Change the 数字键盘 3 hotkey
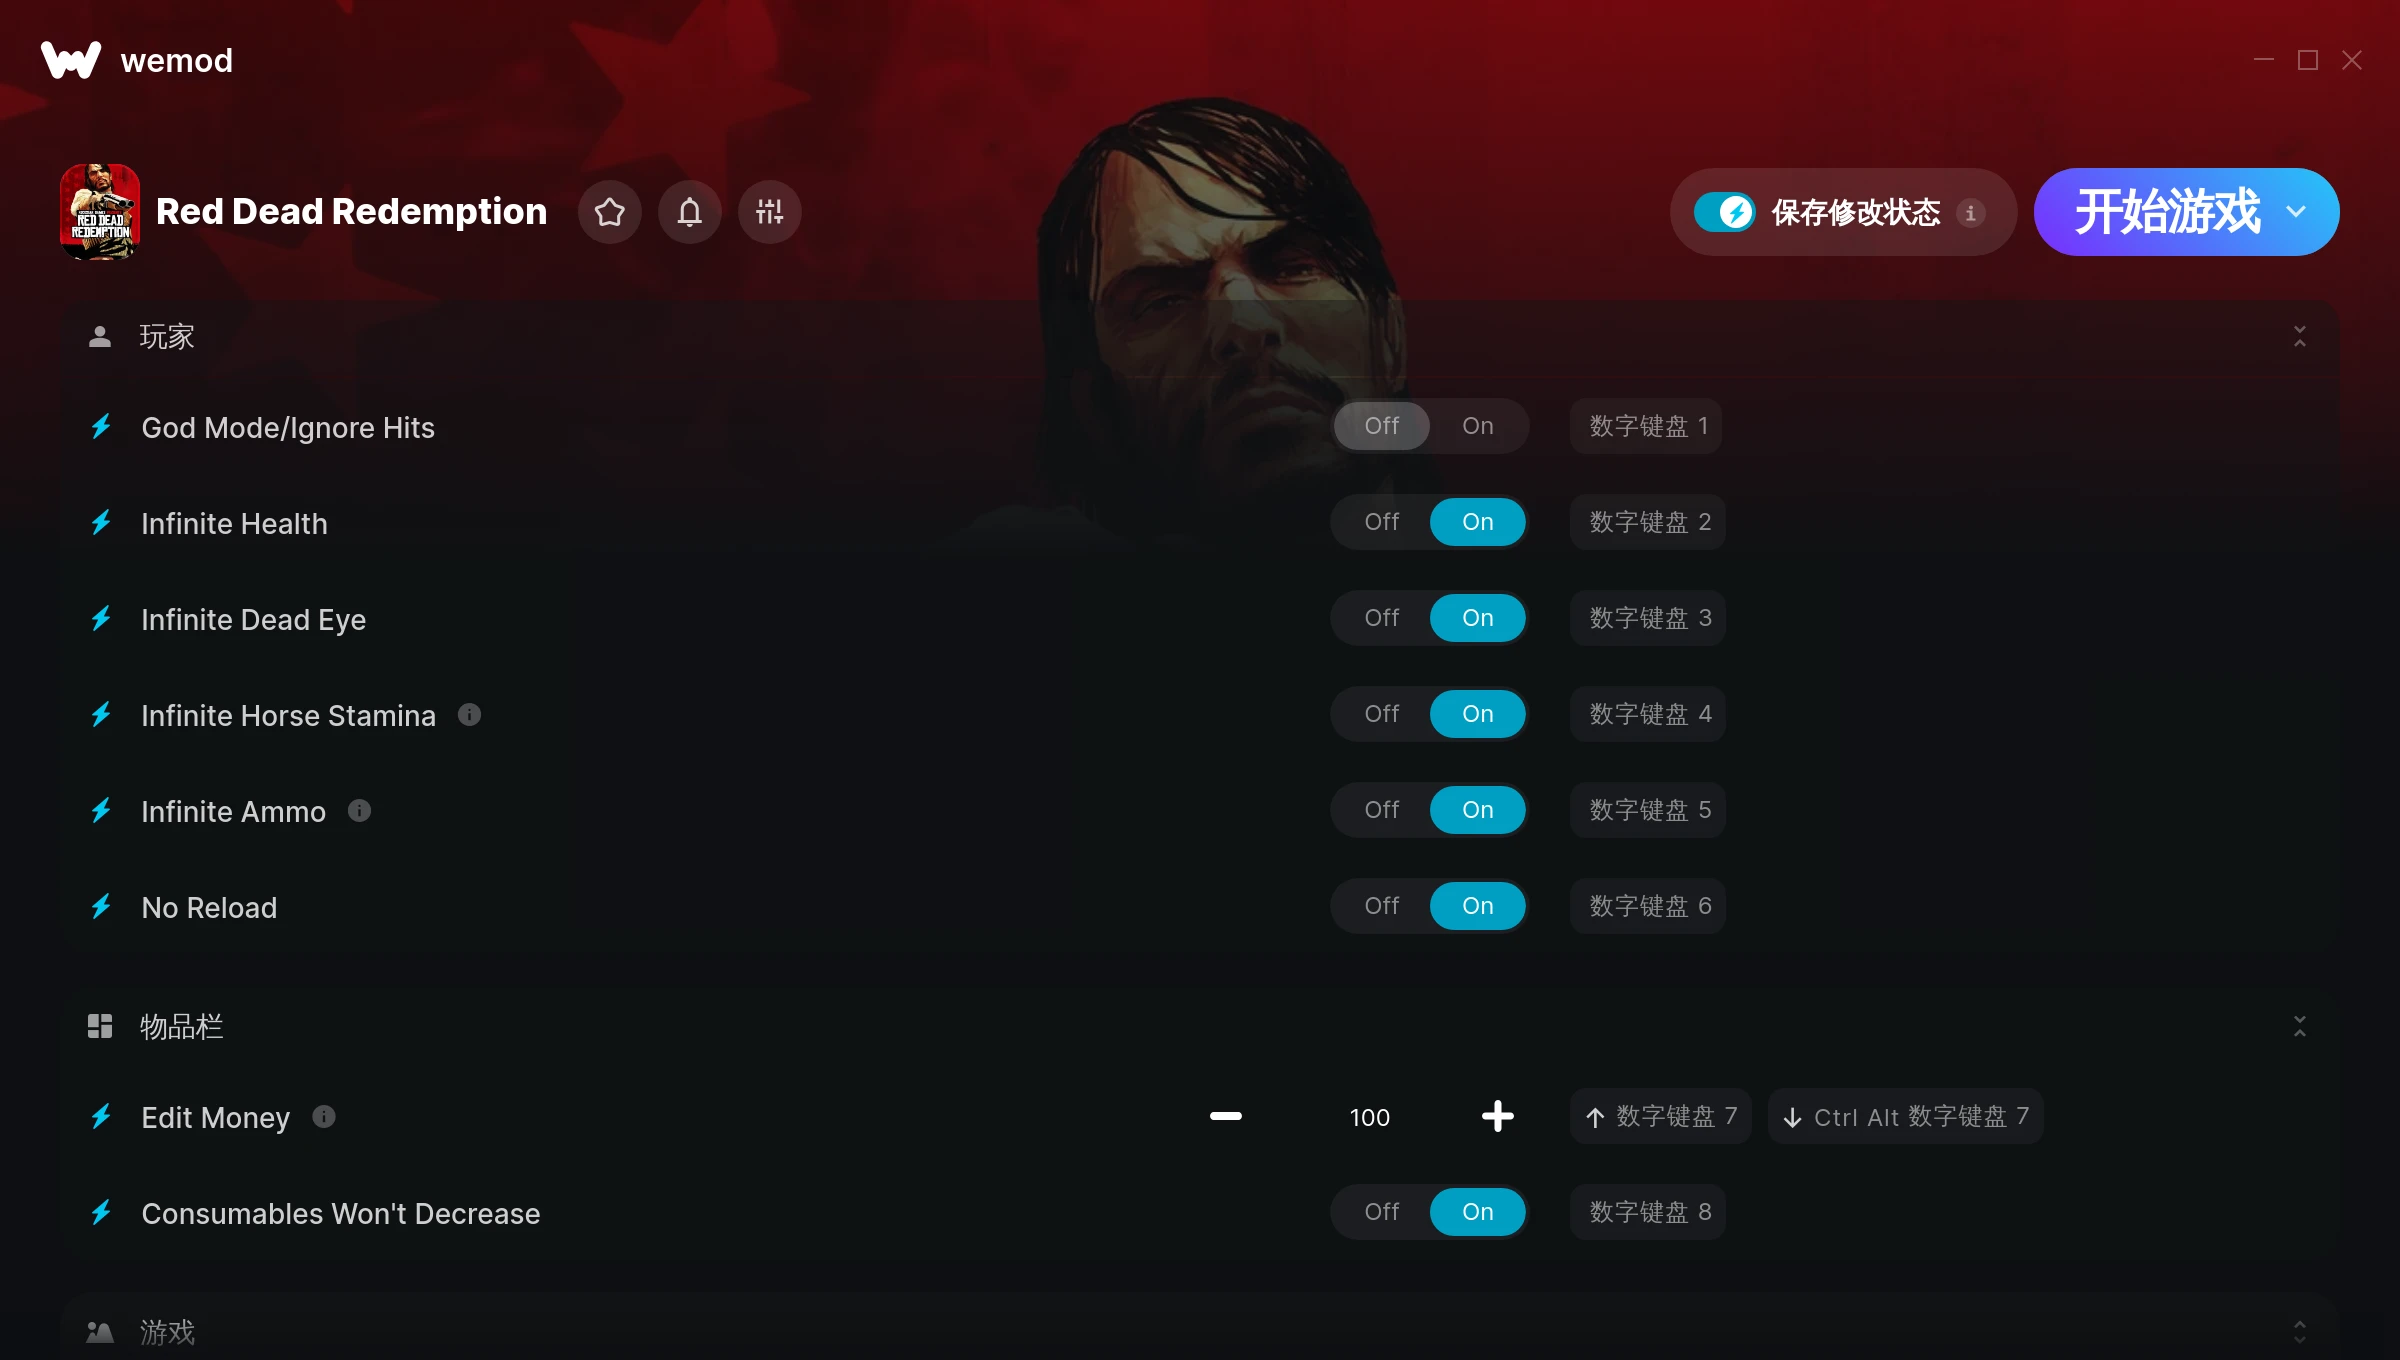This screenshot has height=1360, width=2400. click(1648, 618)
